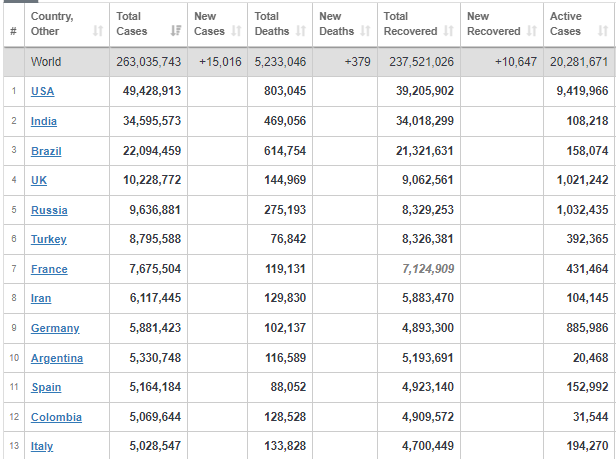
Task: Open the Germany country link
Action: [55, 328]
